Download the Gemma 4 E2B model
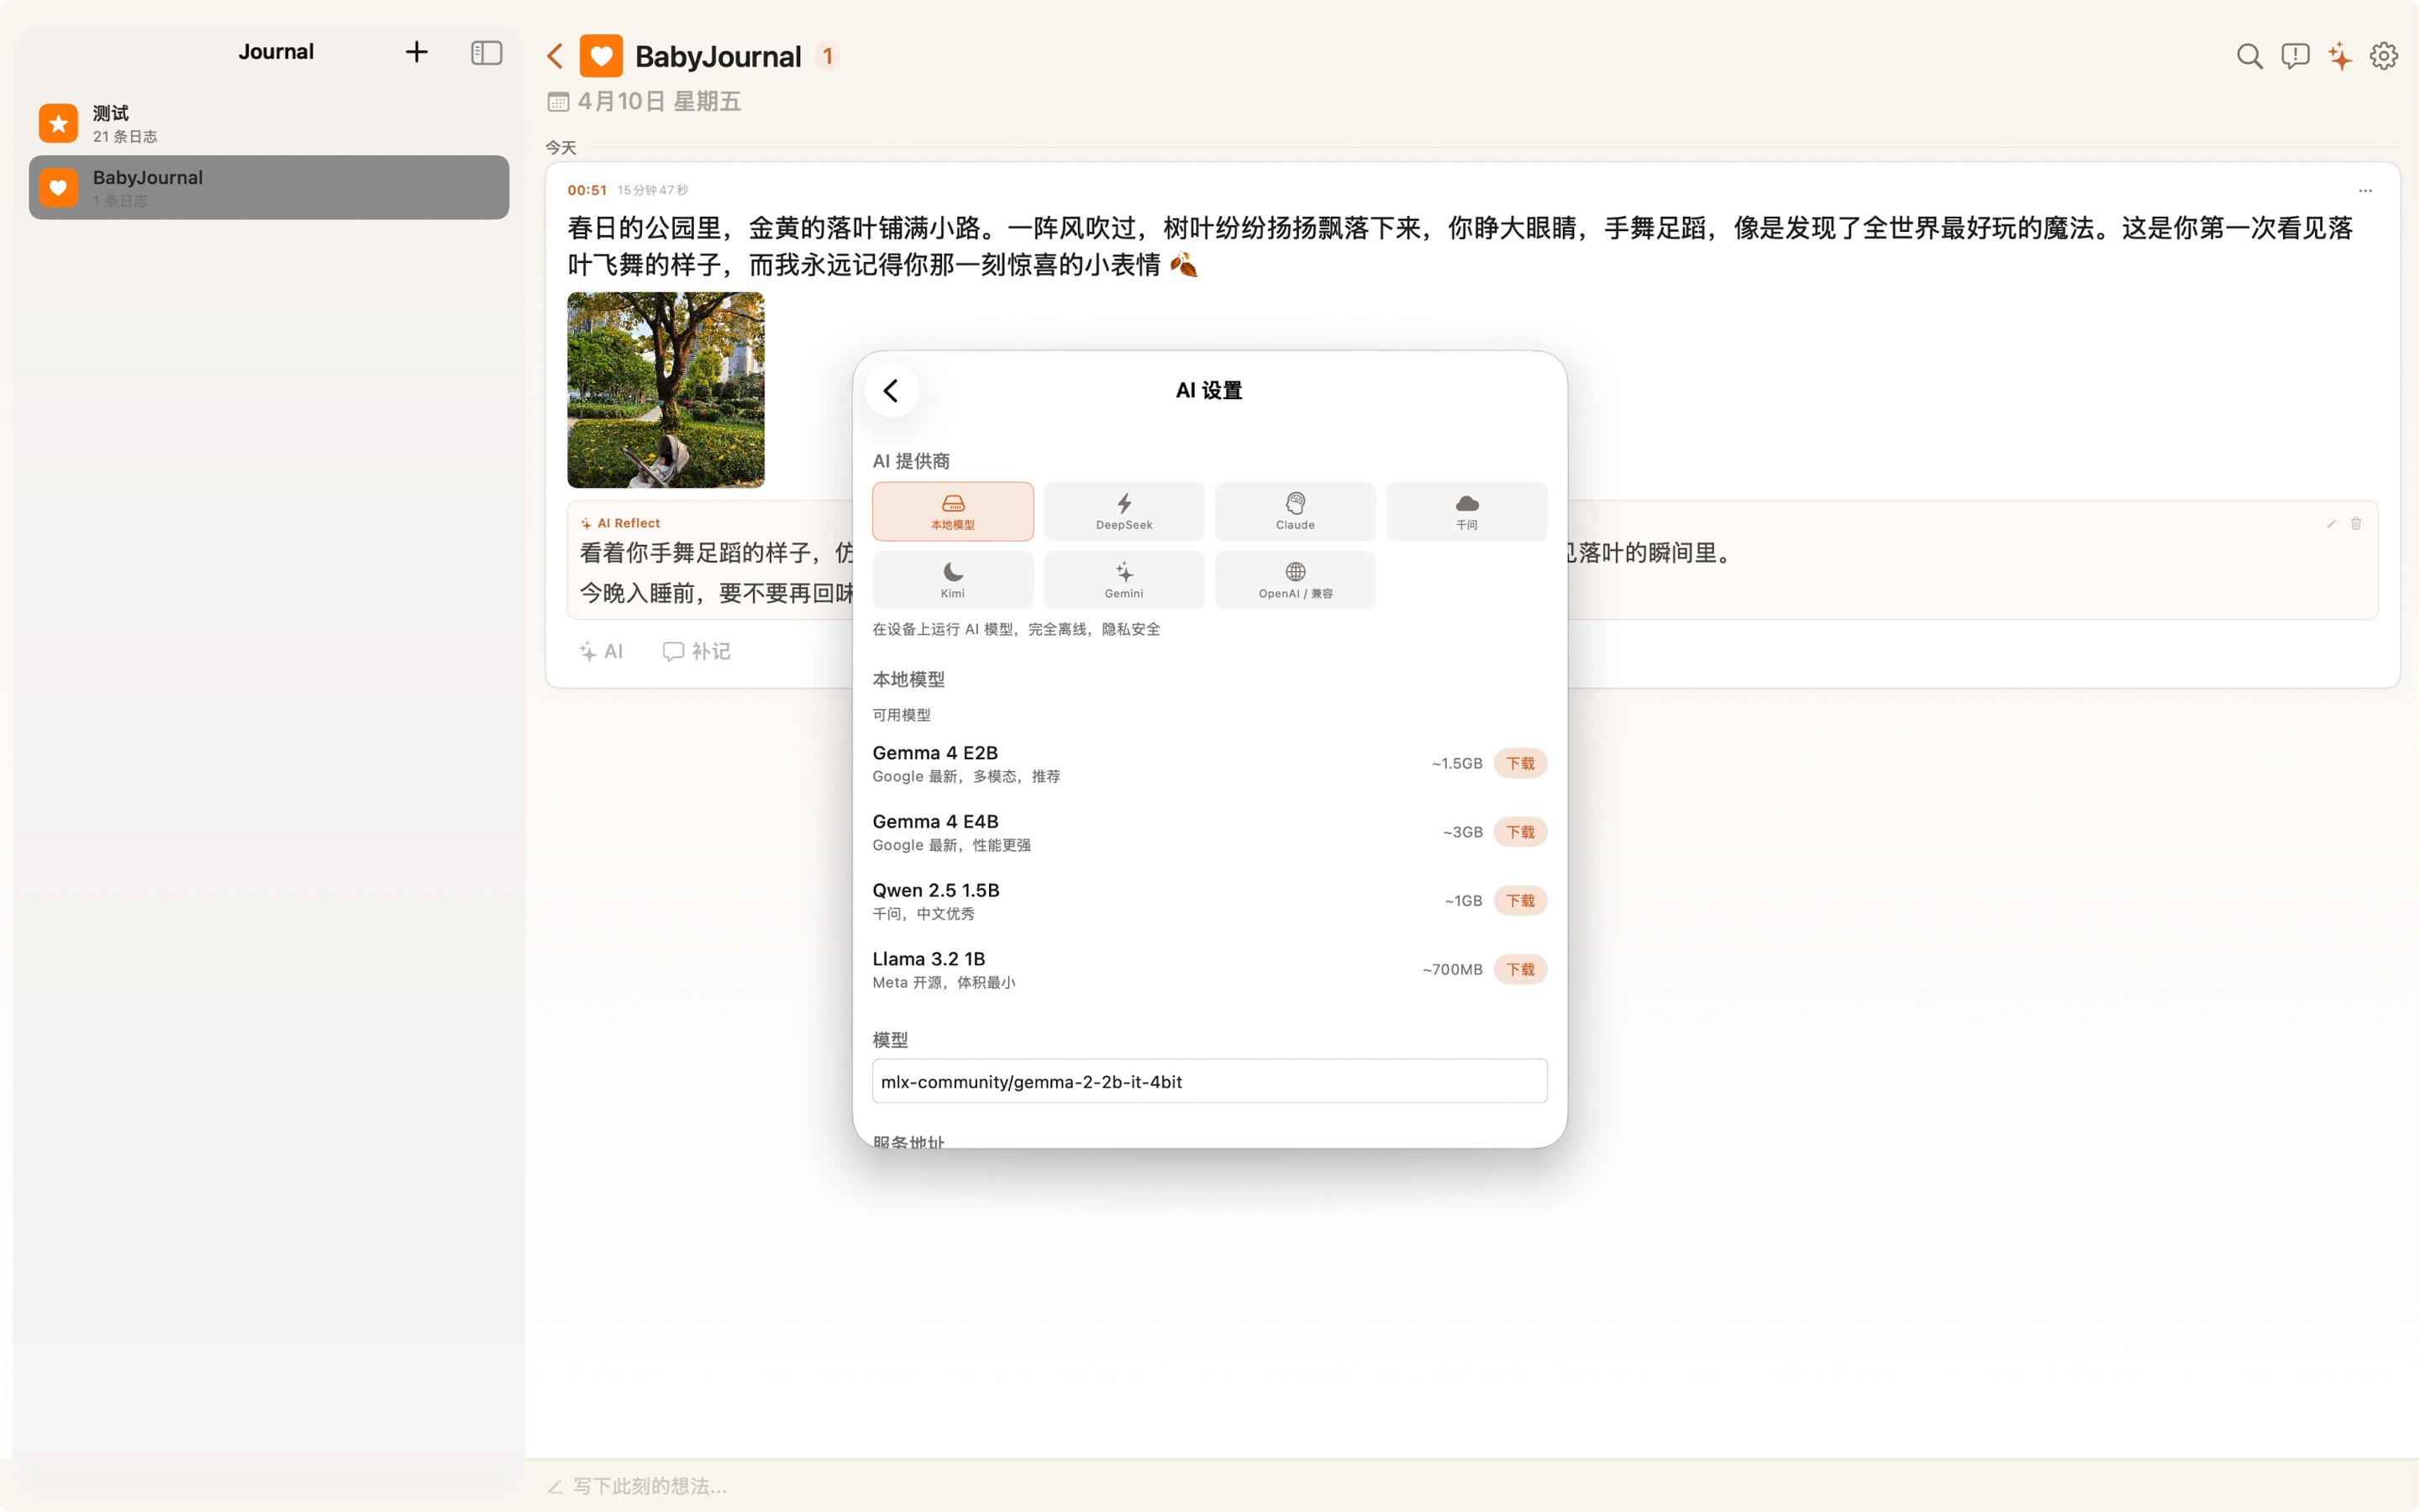 coord(1520,762)
